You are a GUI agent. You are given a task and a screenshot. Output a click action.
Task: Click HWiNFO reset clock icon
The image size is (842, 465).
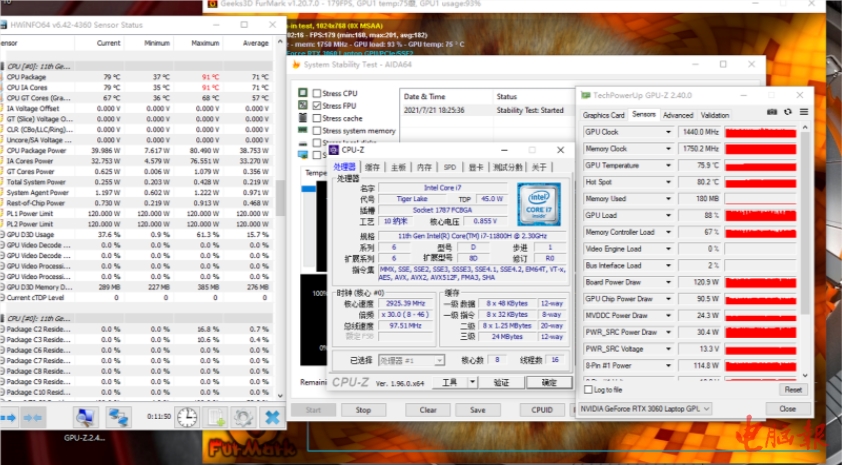pos(187,417)
